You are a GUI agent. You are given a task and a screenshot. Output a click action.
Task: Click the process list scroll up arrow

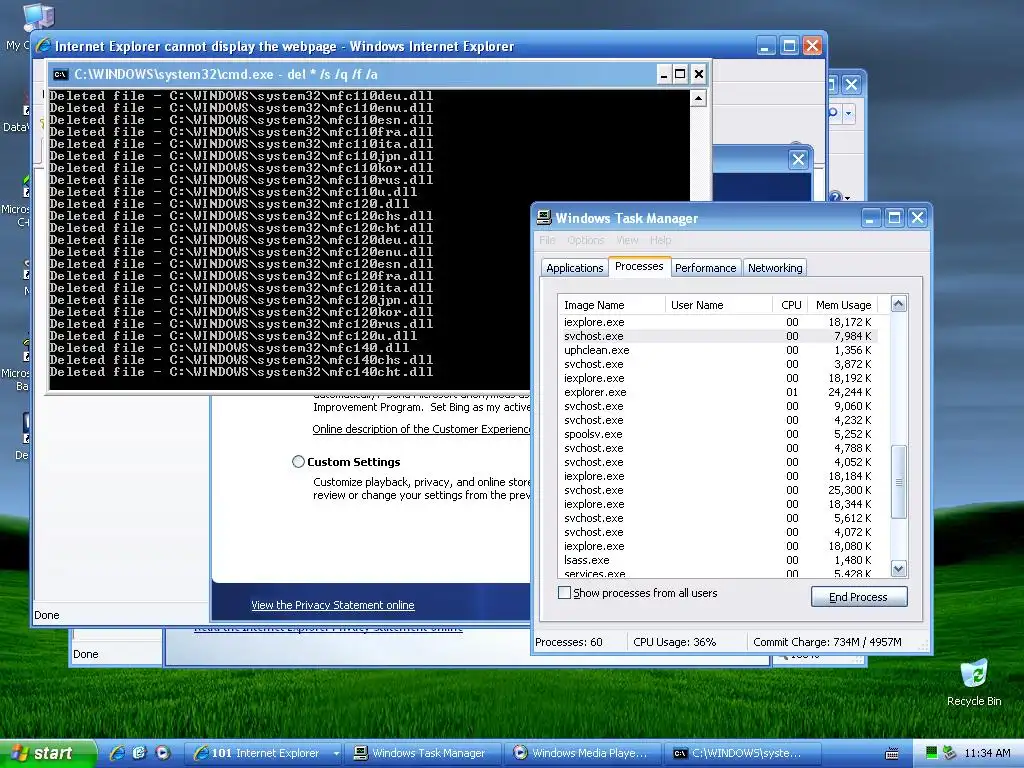(899, 304)
